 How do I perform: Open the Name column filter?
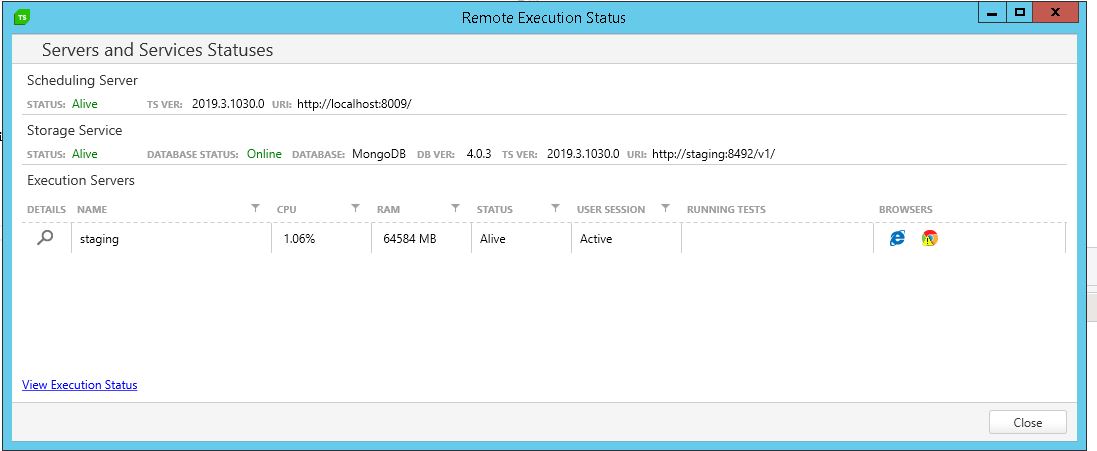(255, 208)
